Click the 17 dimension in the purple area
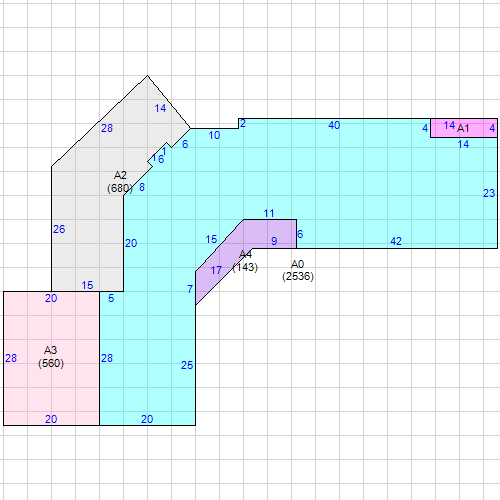Screen dimensions: 500x500 click(216, 270)
